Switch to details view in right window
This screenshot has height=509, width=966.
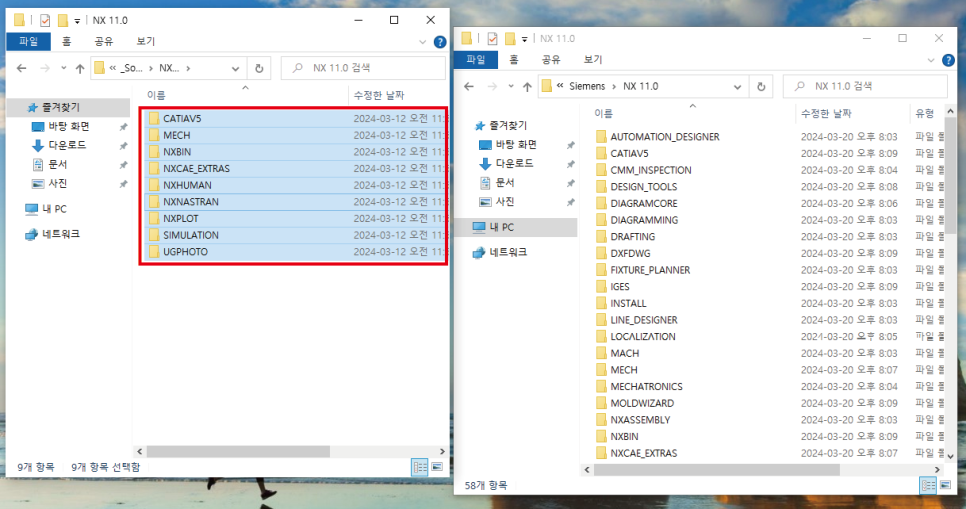(x=928, y=486)
